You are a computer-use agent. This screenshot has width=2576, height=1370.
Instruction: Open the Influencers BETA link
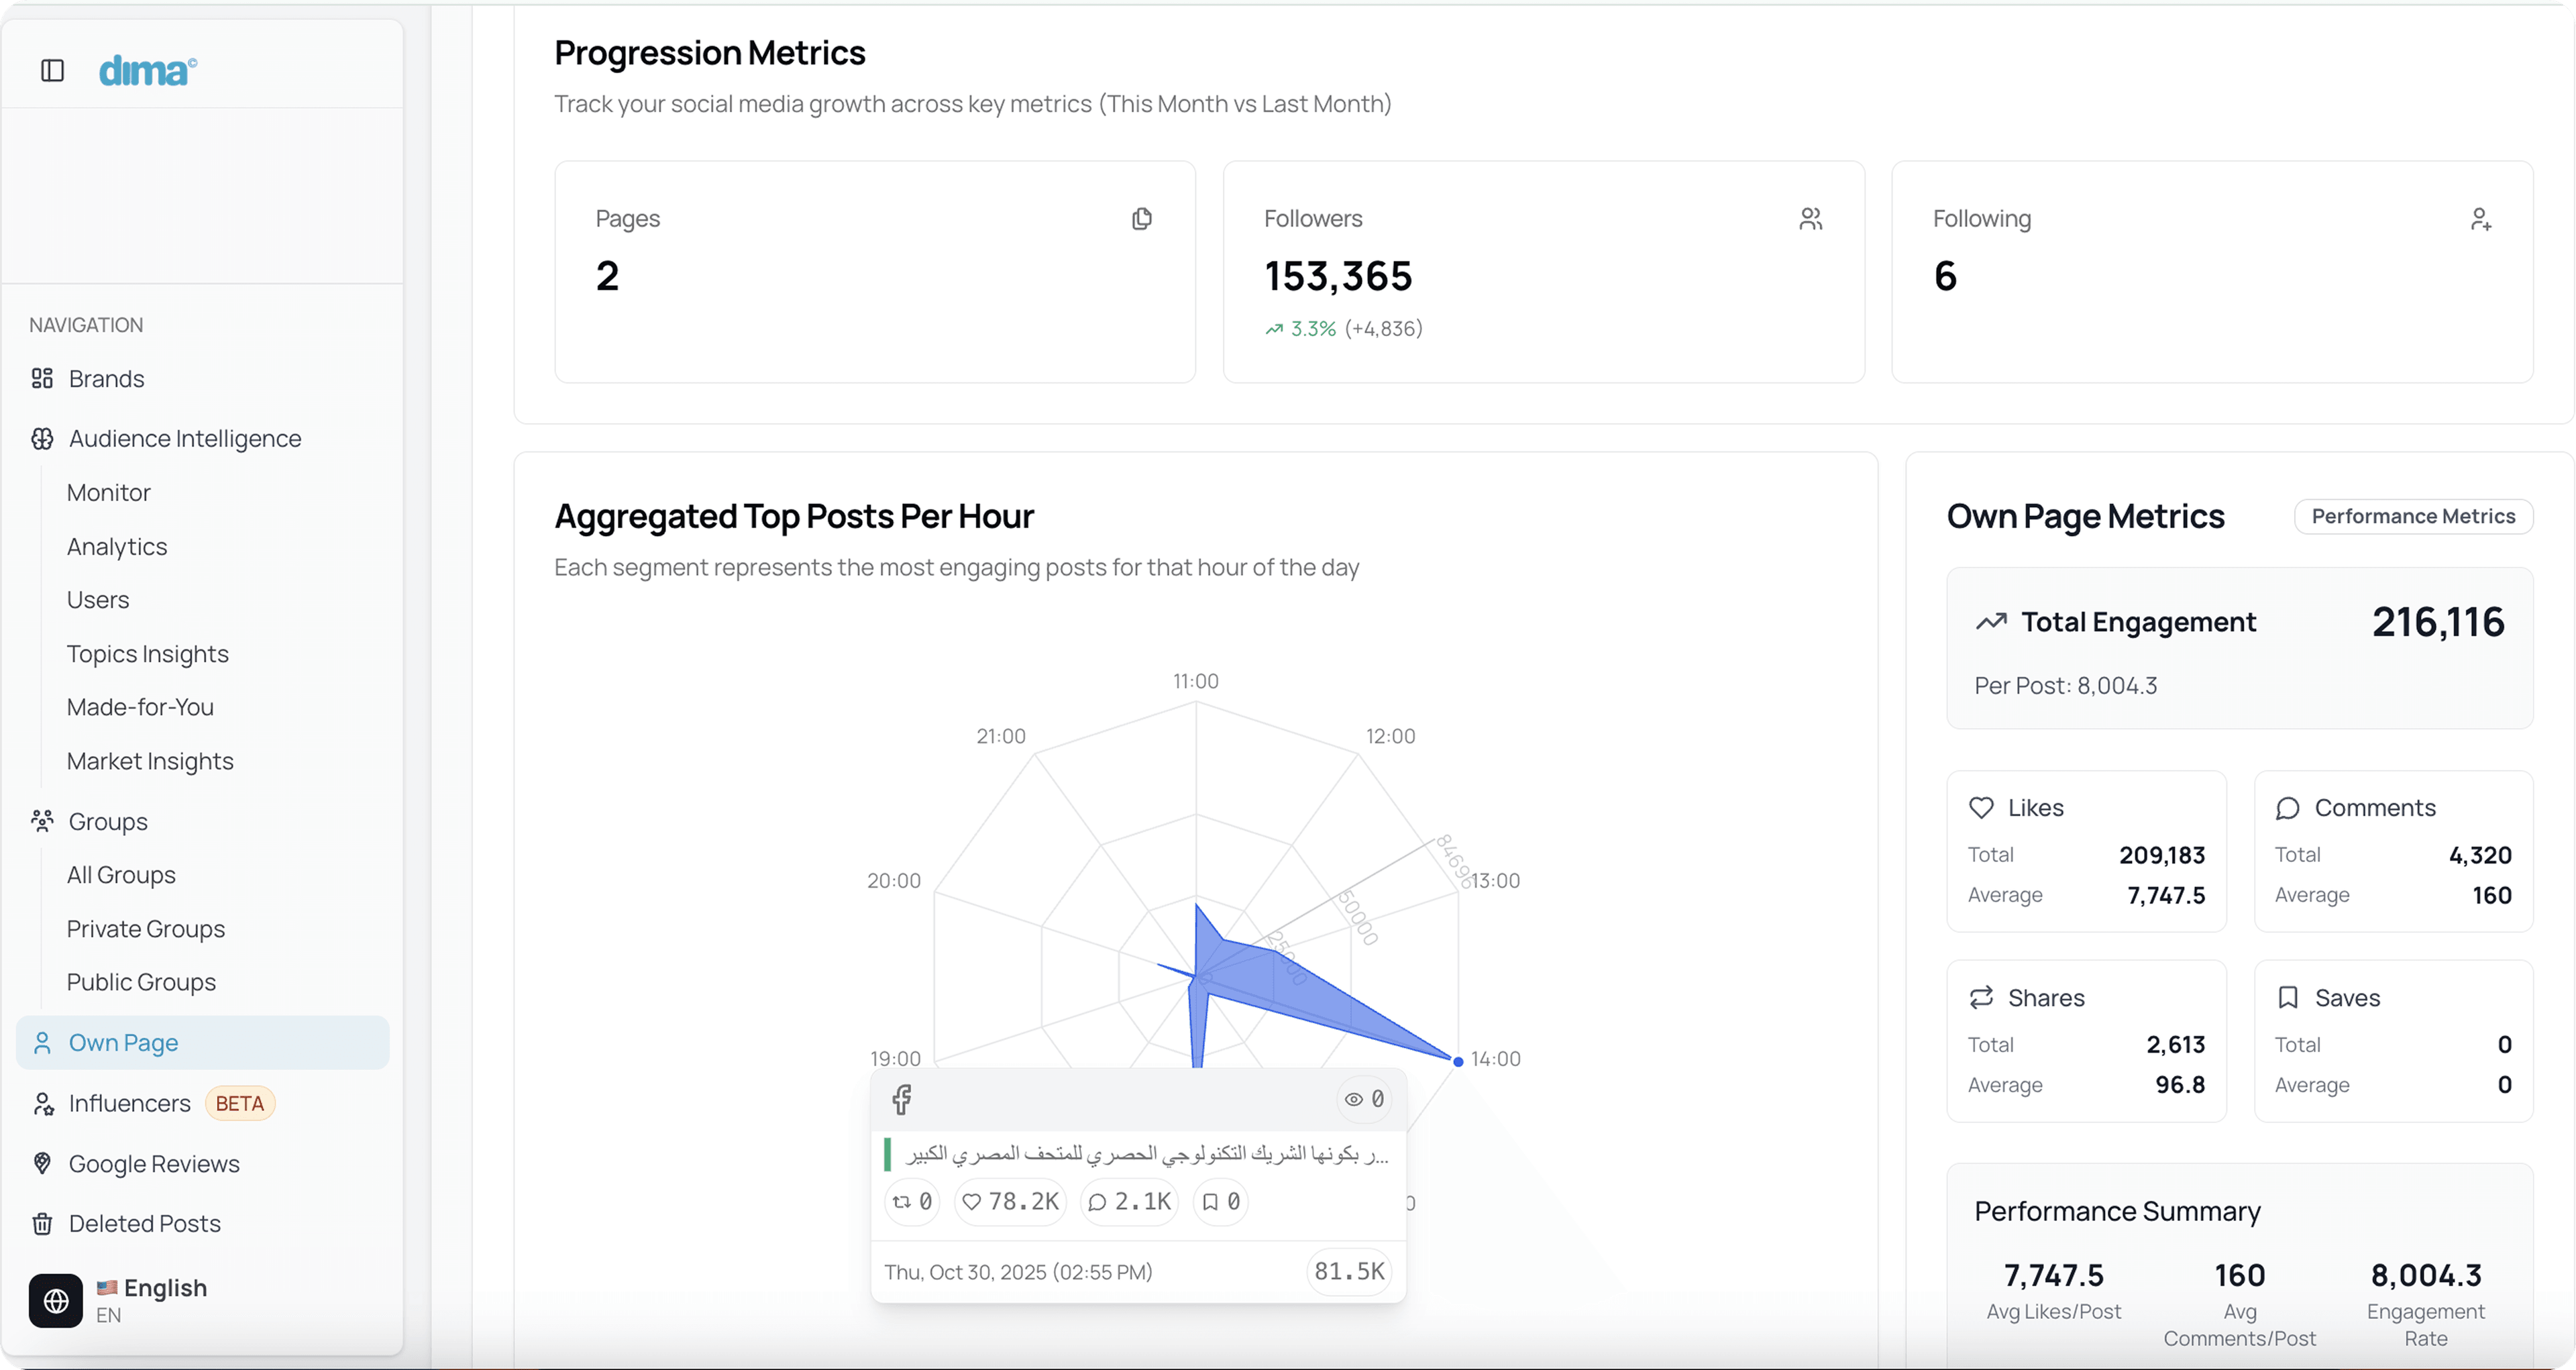click(130, 1103)
